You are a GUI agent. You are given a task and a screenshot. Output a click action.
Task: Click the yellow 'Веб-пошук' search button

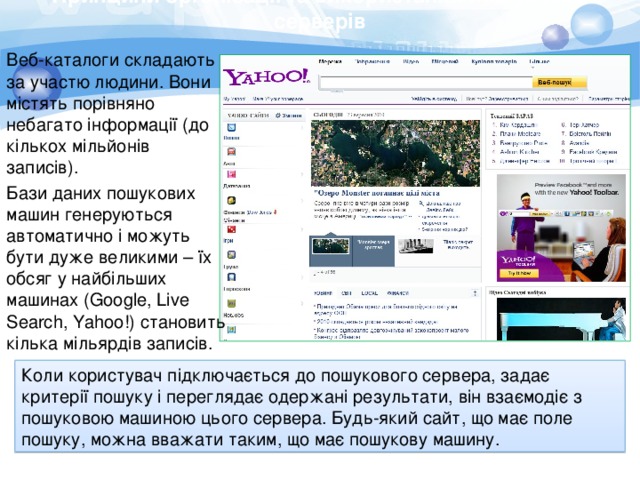[559, 82]
